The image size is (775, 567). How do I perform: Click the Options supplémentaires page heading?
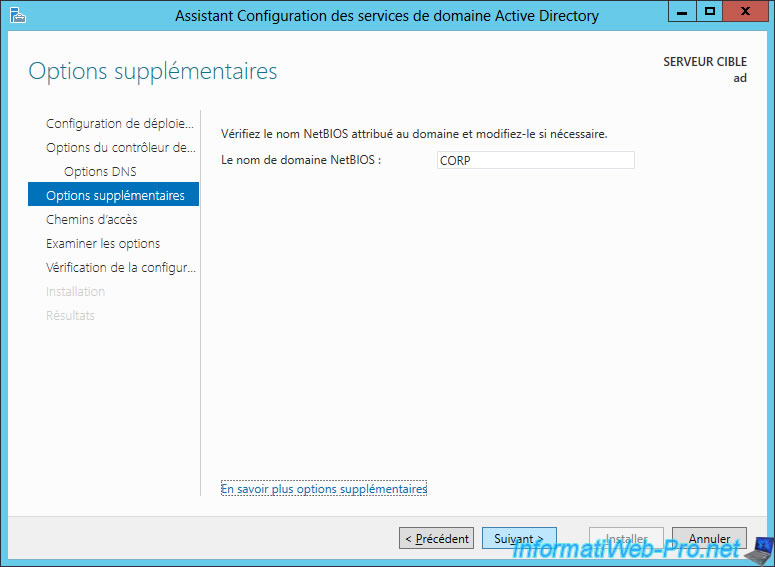pos(153,71)
